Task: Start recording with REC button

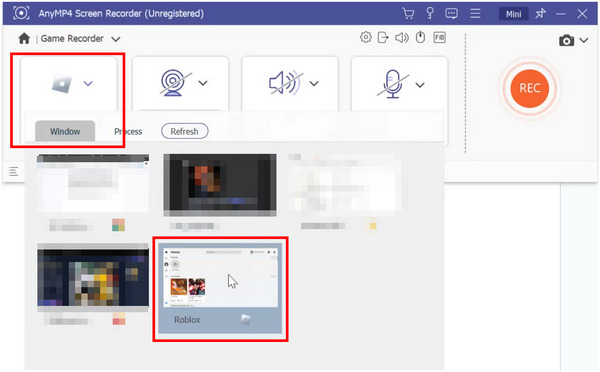Action: (x=530, y=88)
